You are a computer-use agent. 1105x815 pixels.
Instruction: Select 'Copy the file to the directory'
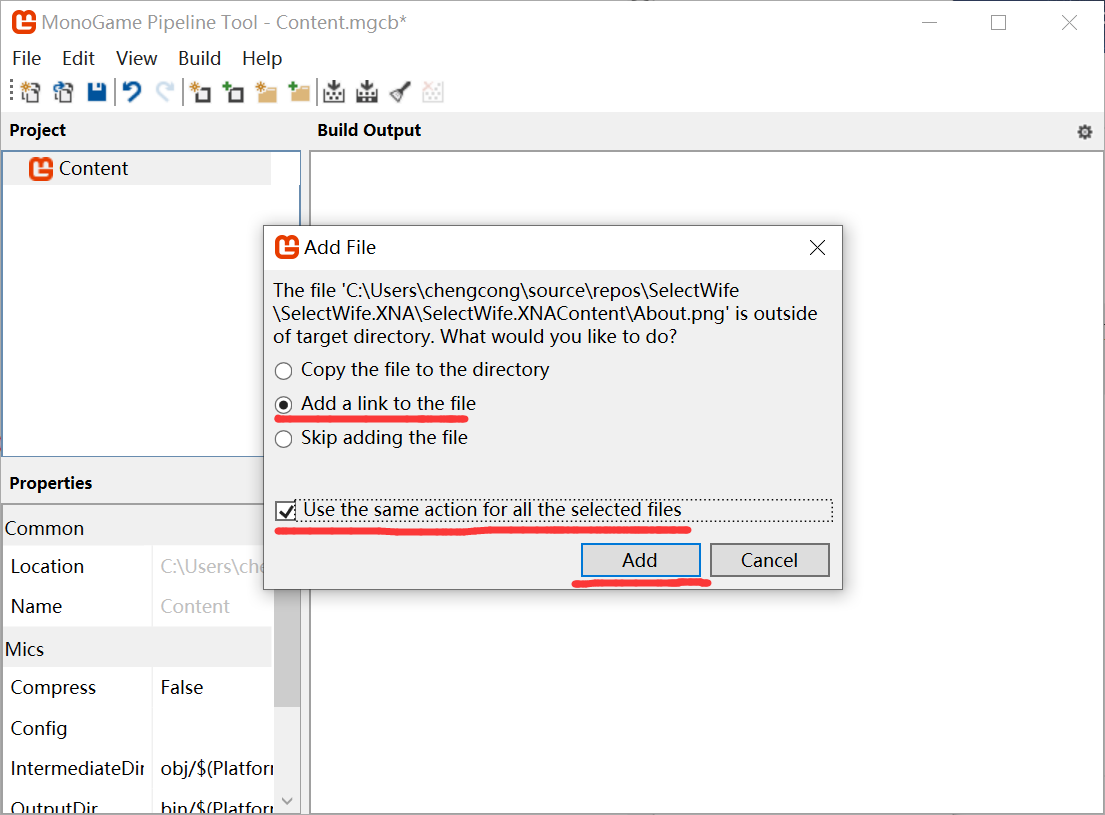284,370
